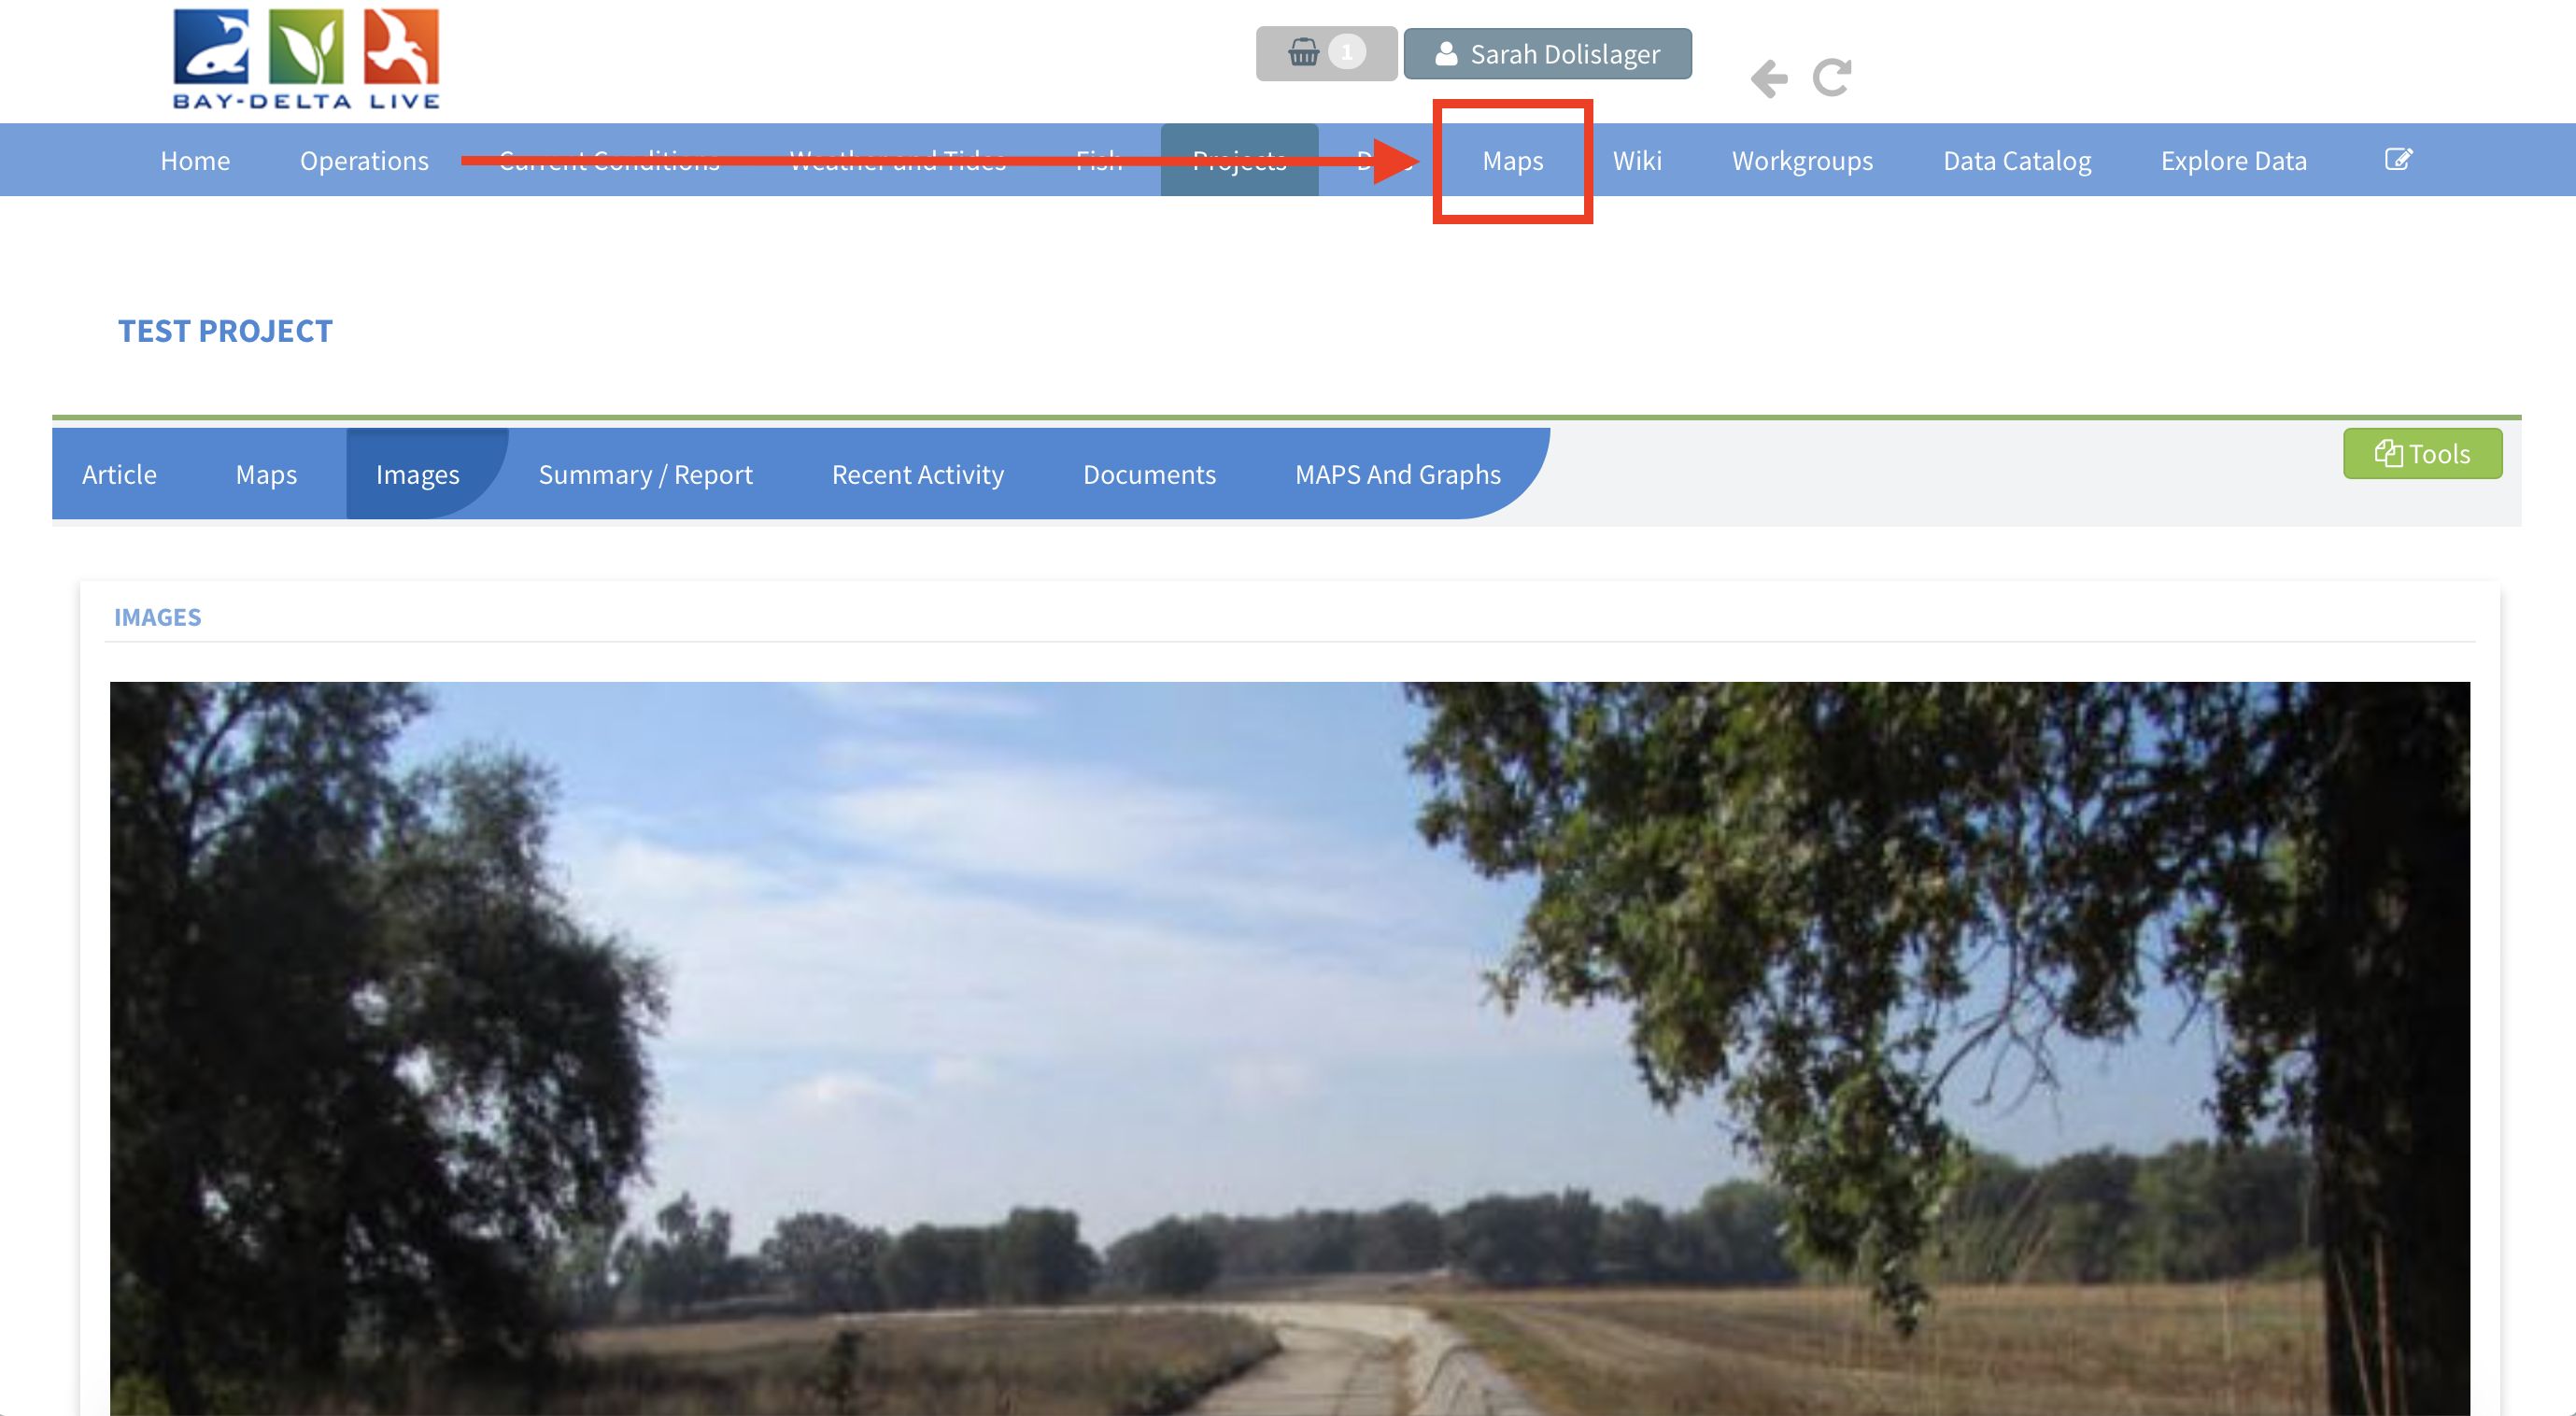Open the Workgroups navigation item

point(1802,161)
